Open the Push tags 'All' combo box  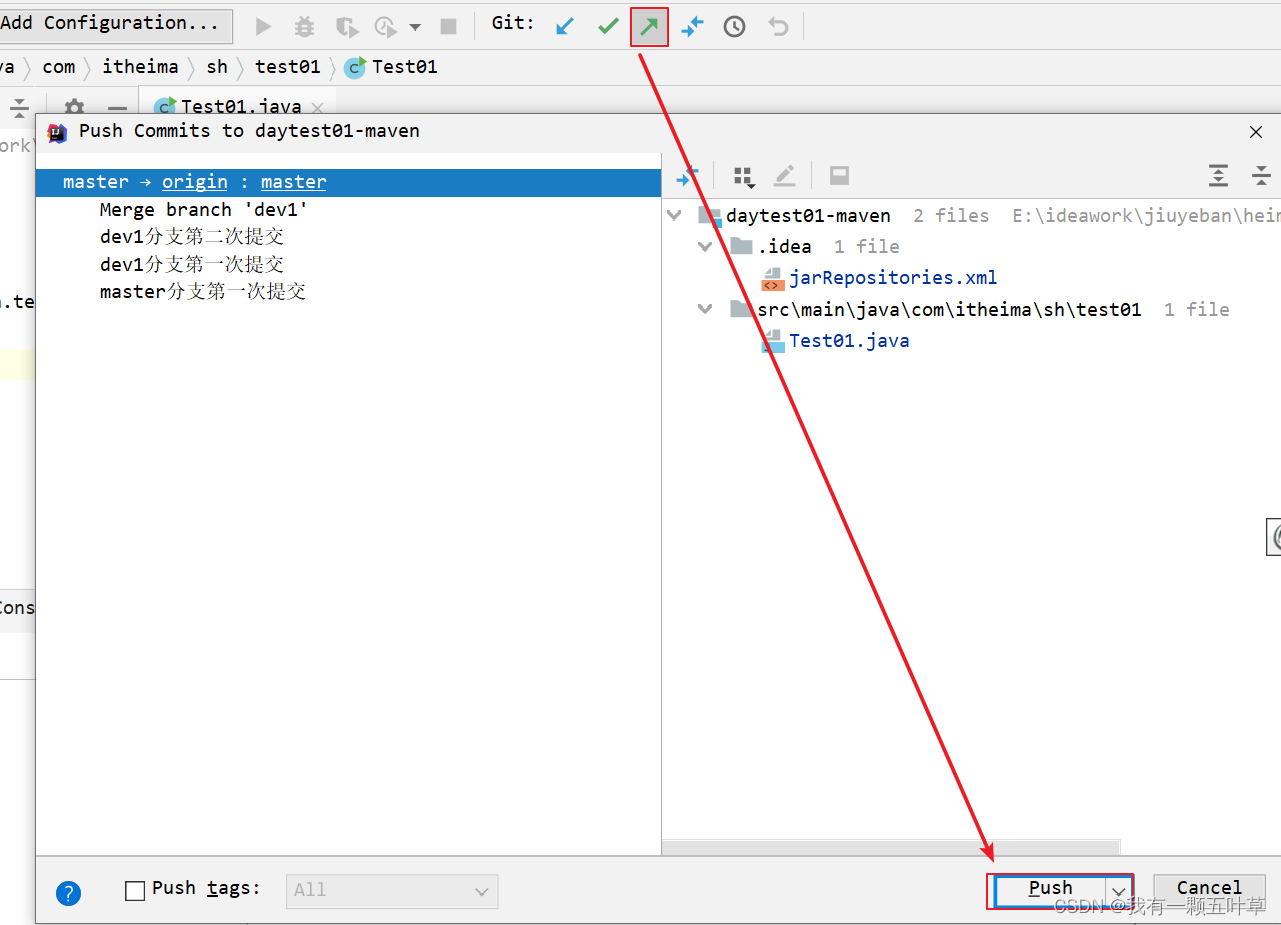point(392,891)
